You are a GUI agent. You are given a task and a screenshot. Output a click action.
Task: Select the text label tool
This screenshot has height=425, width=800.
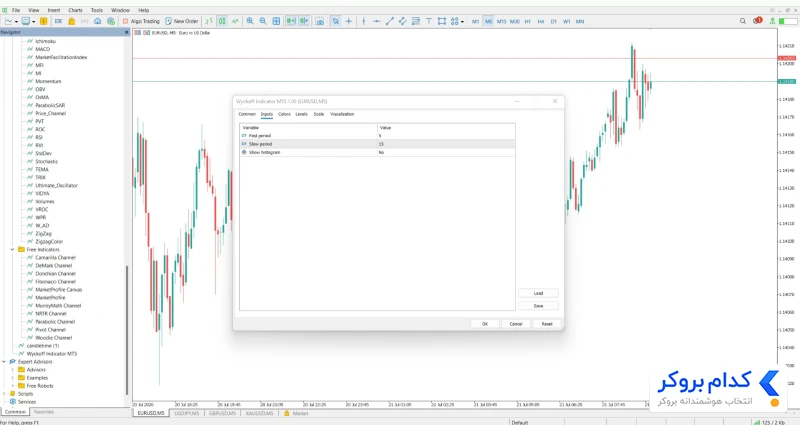coord(429,21)
